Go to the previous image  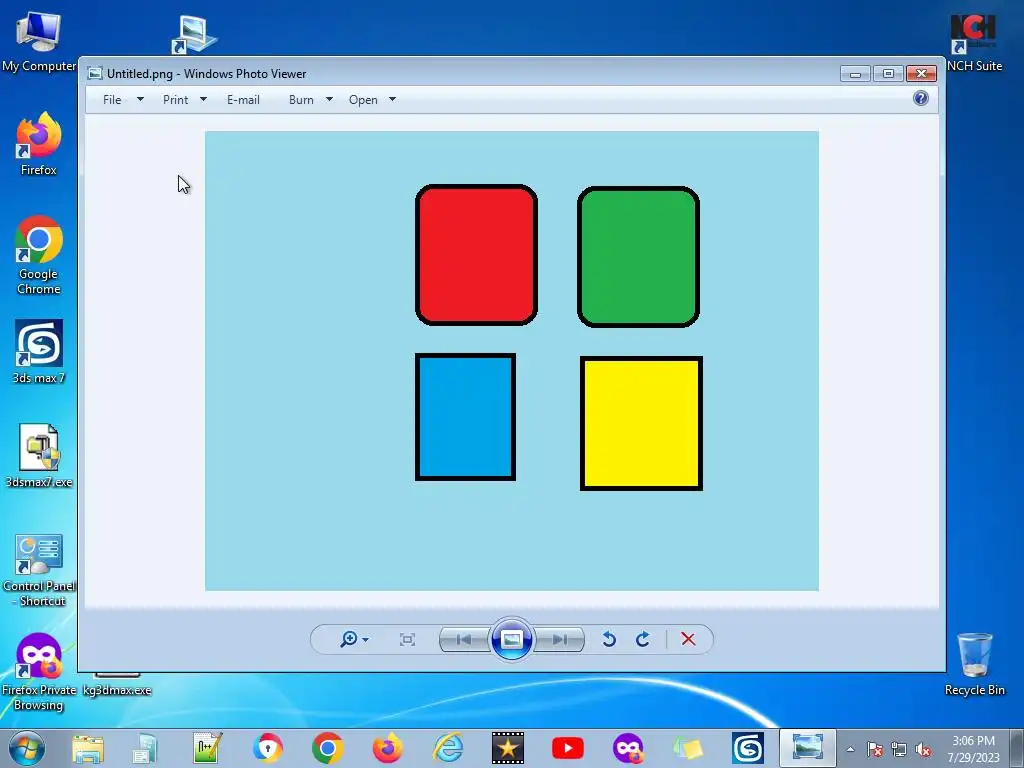(x=464, y=639)
